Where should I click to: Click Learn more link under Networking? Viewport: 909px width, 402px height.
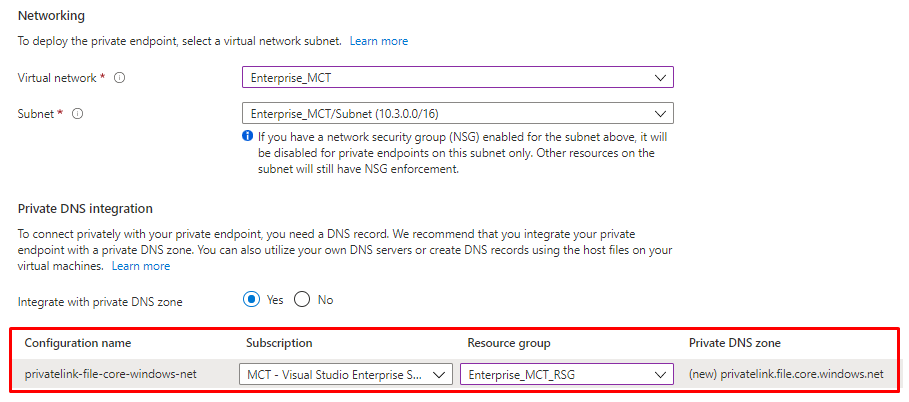tap(379, 41)
